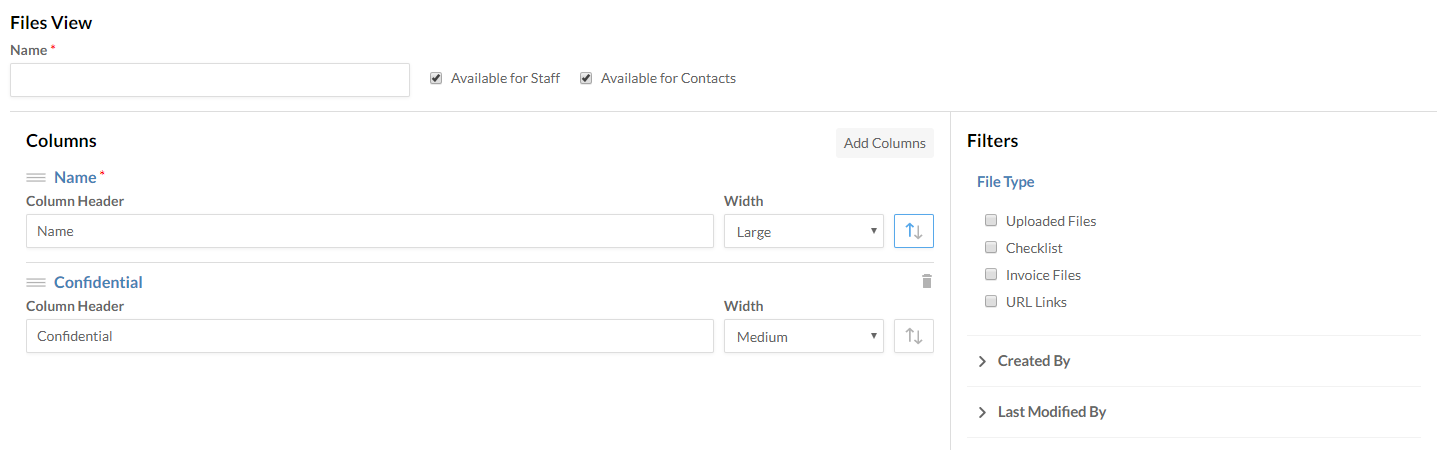Toggle Available for Contacts checkbox
1455x450 pixels.
(x=586, y=78)
